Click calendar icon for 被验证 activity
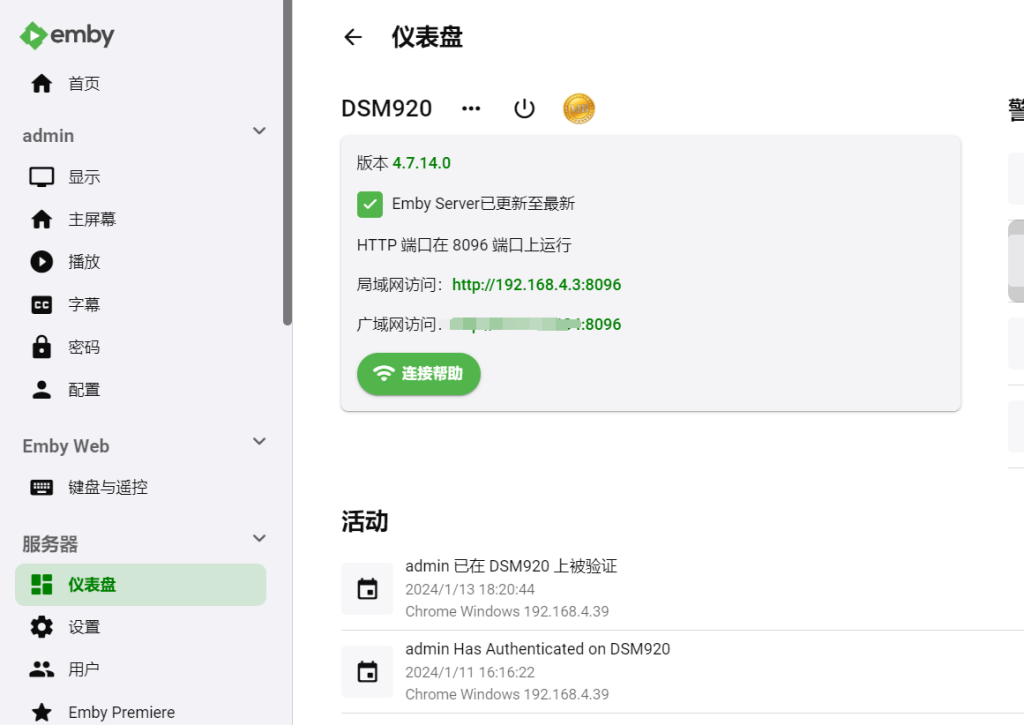This screenshot has height=725, width=1024. pyautogui.click(x=368, y=588)
